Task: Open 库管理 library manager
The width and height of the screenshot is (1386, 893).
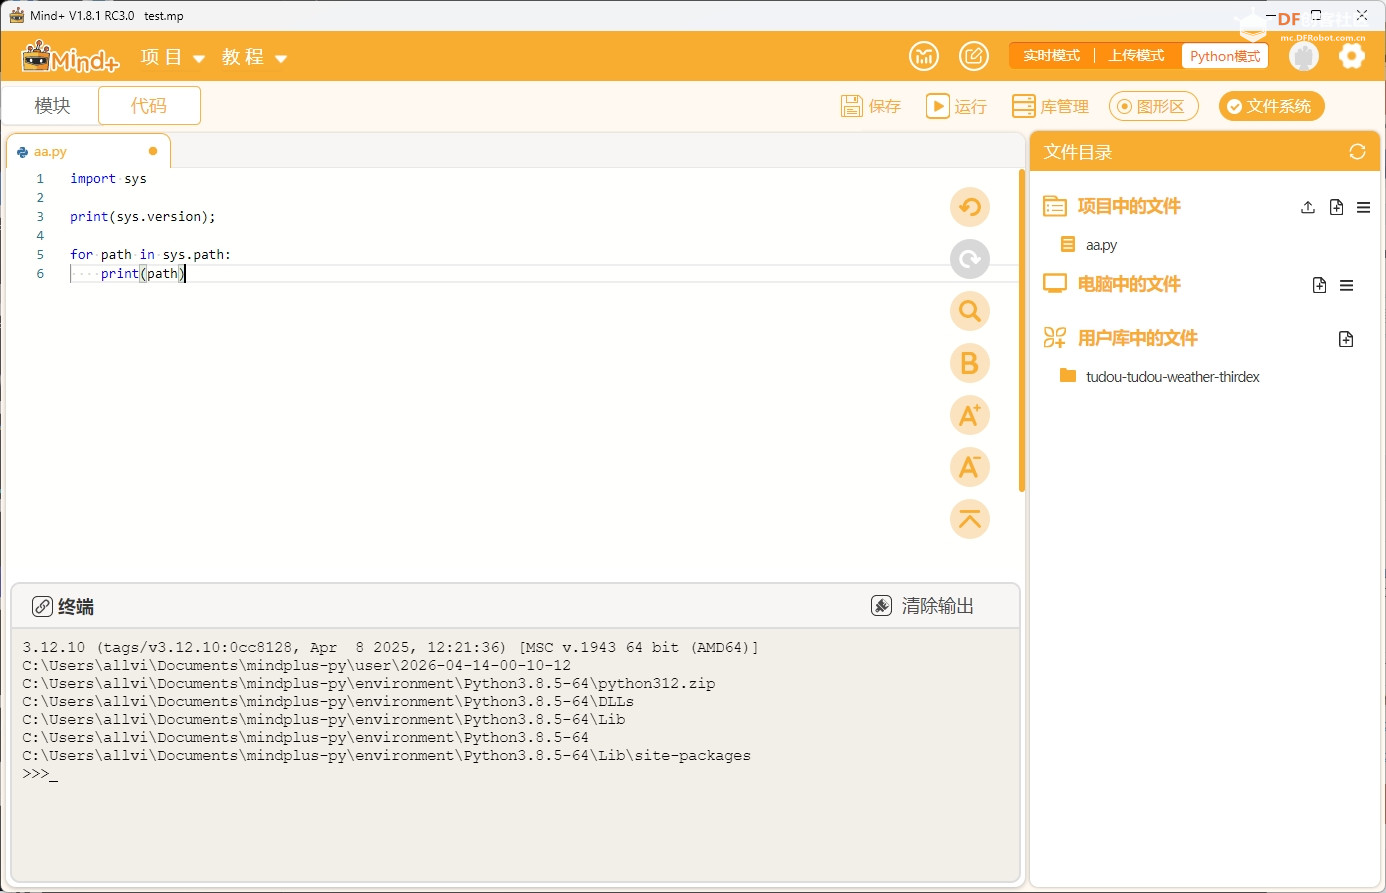Action: [x=1049, y=105]
